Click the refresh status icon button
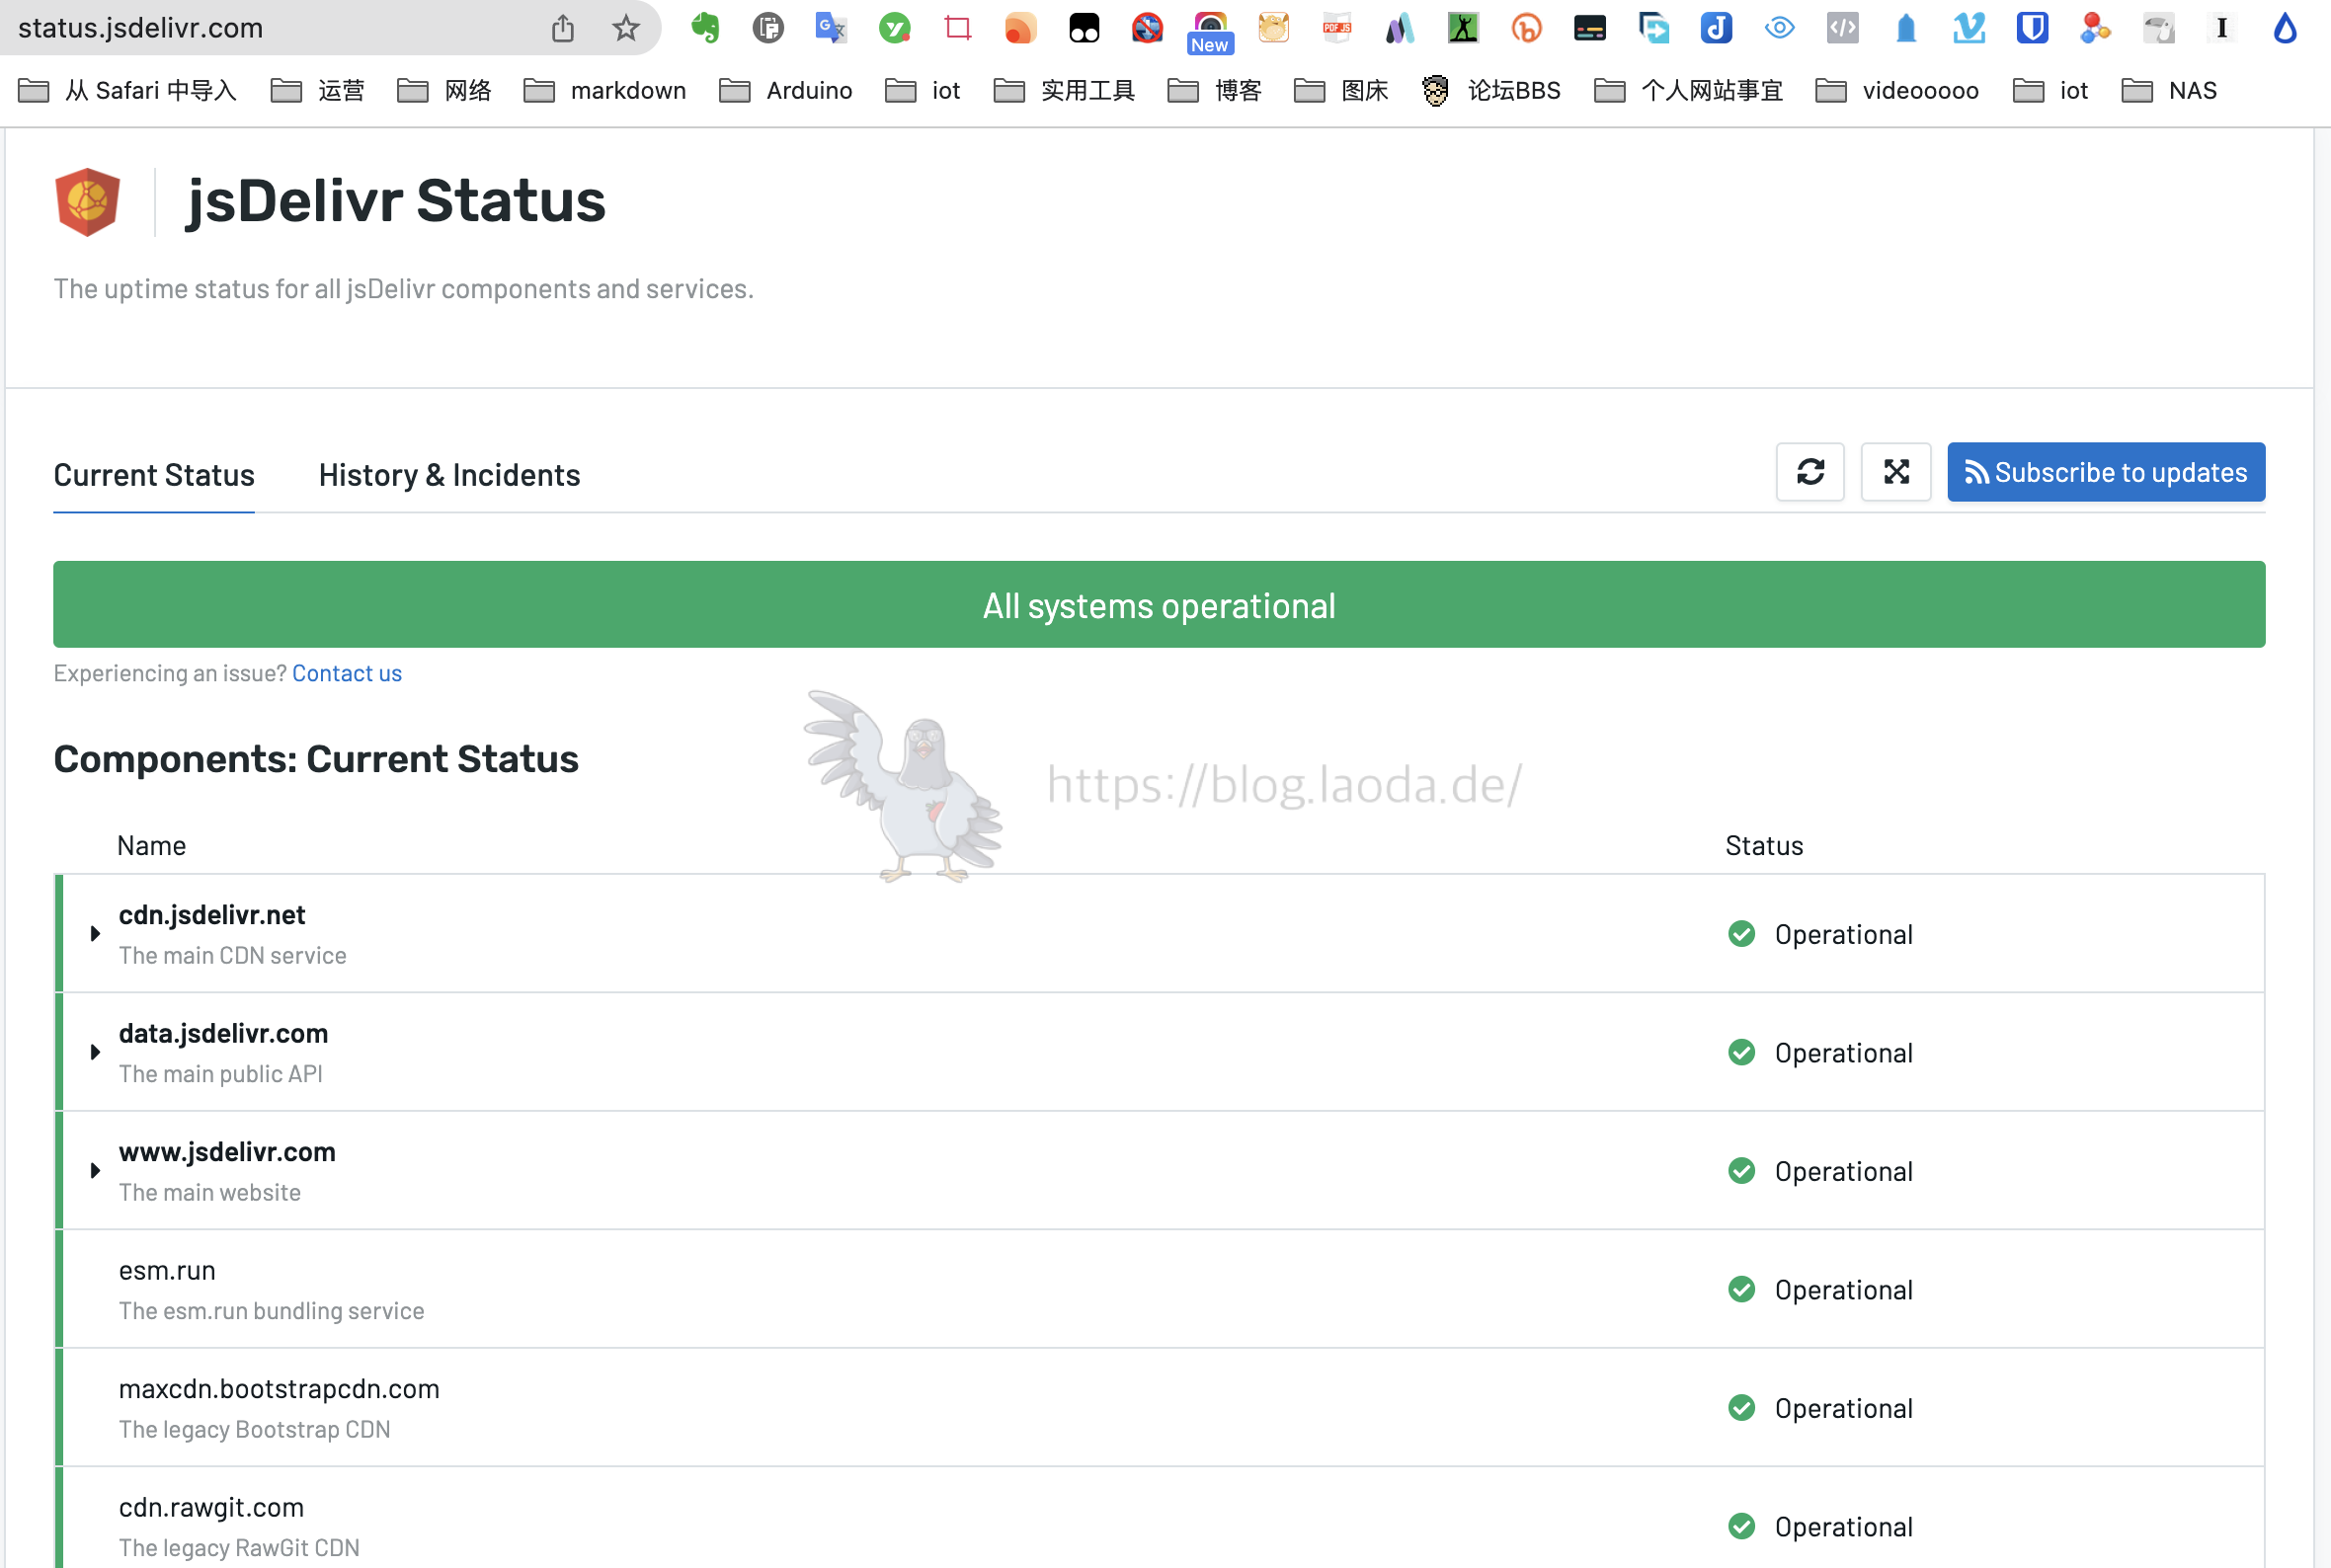2331x1568 pixels. click(1809, 472)
